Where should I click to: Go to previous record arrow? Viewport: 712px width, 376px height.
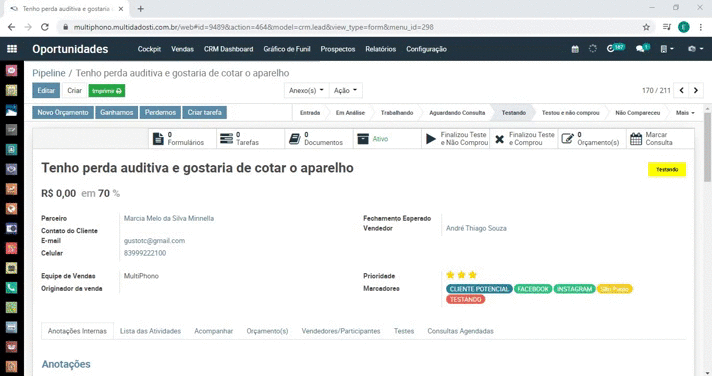[681, 90]
